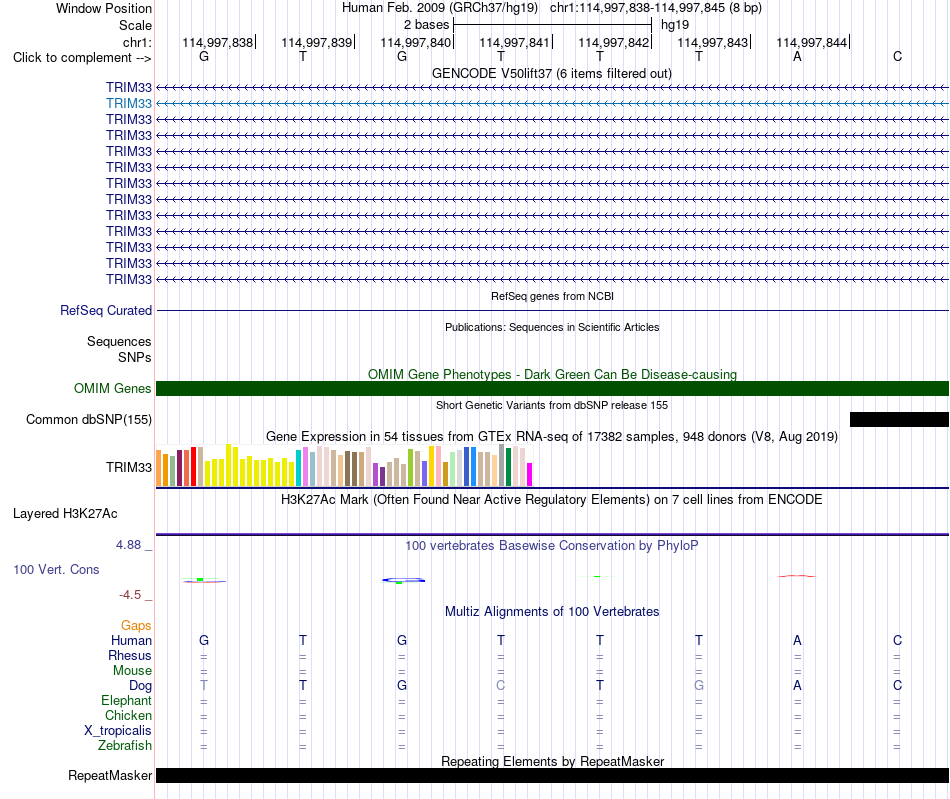Click the "Window Position" track label
This screenshot has width=950, height=799.
(x=104, y=8)
